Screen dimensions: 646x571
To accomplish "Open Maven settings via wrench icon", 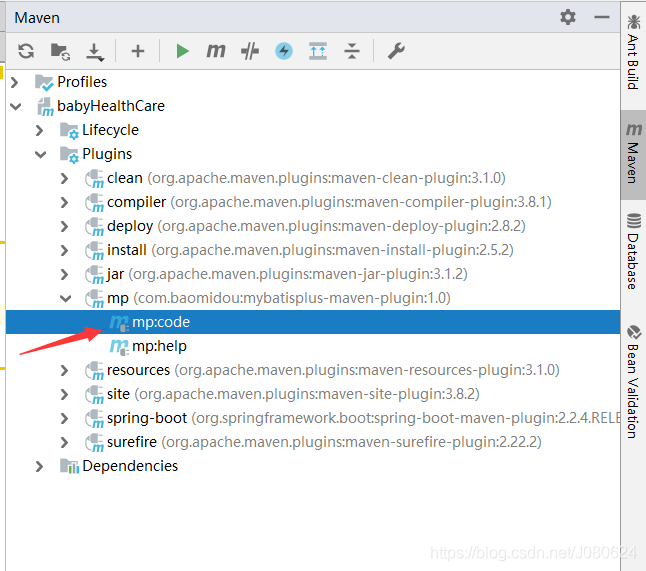I will [396, 51].
